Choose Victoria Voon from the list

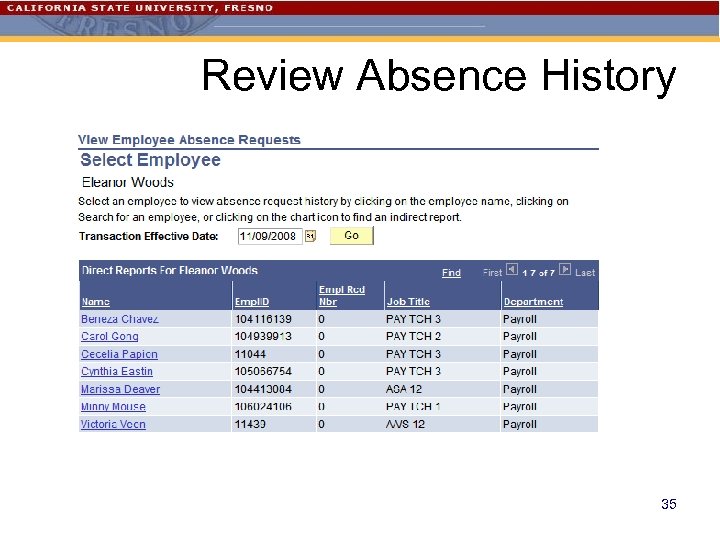tap(113, 424)
